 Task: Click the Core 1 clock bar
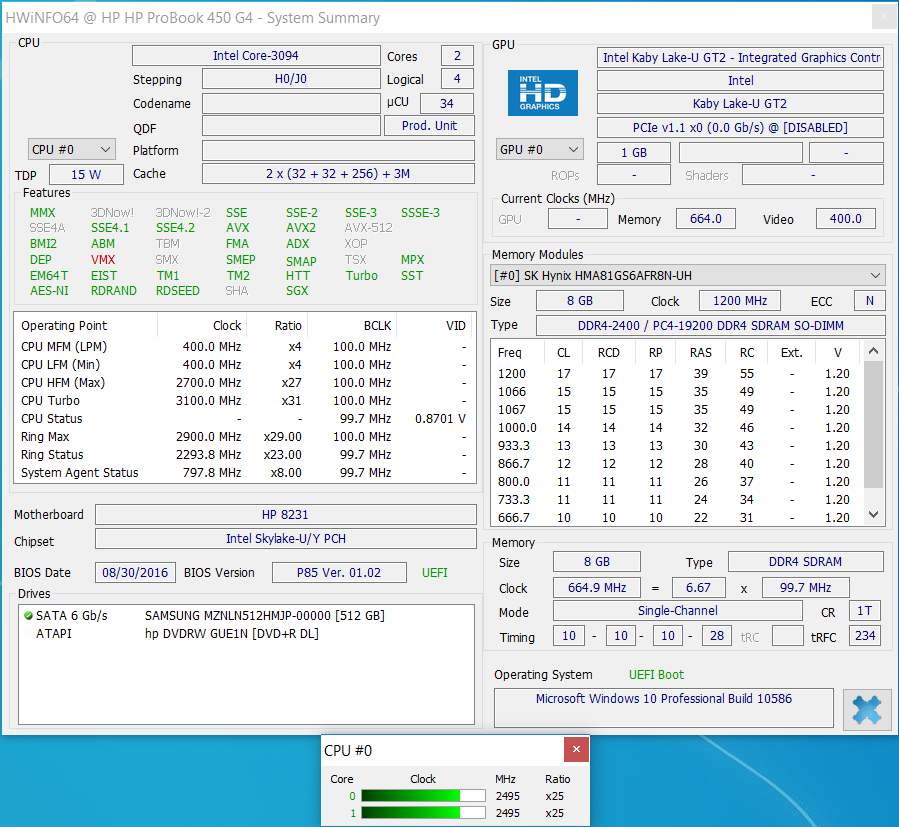click(423, 813)
